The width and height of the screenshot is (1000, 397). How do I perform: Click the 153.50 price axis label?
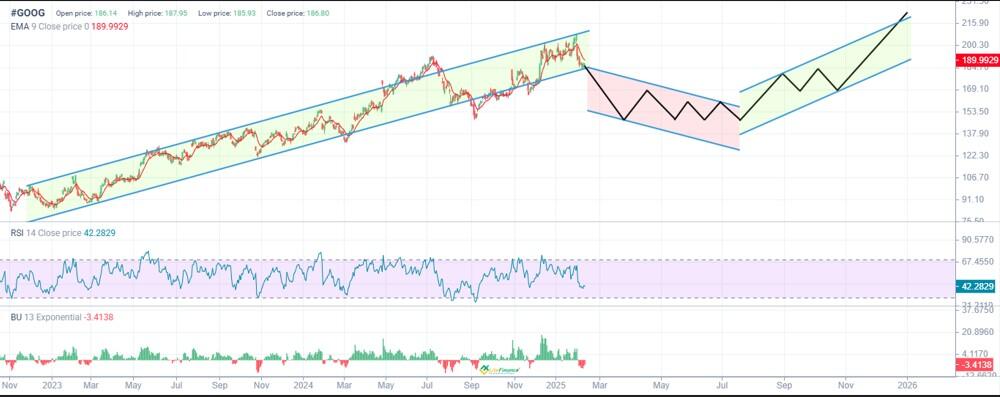[x=975, y=111]
